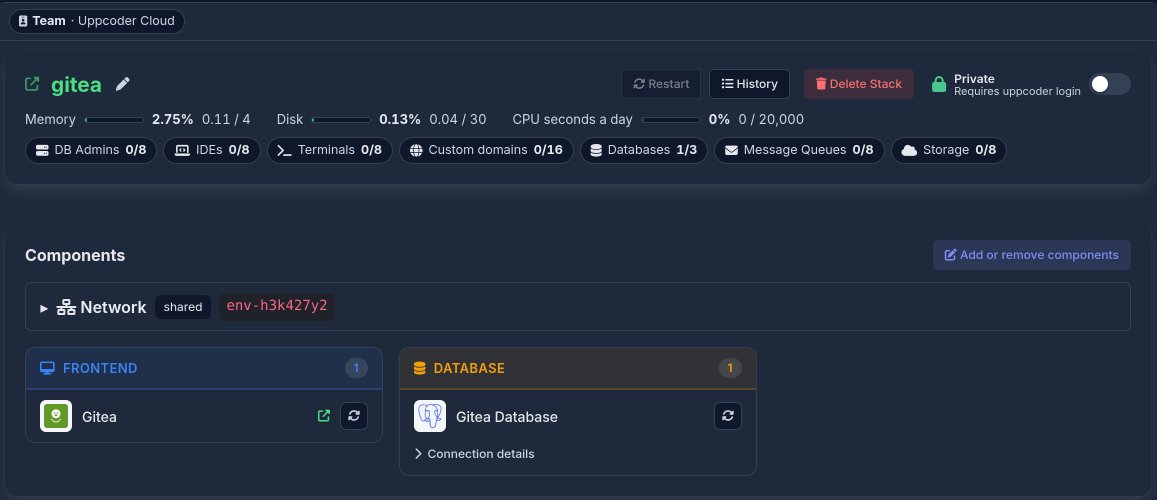1157x500 pixels.
Task: Click the DATABASE count badge
Action: tap(730, 368)
